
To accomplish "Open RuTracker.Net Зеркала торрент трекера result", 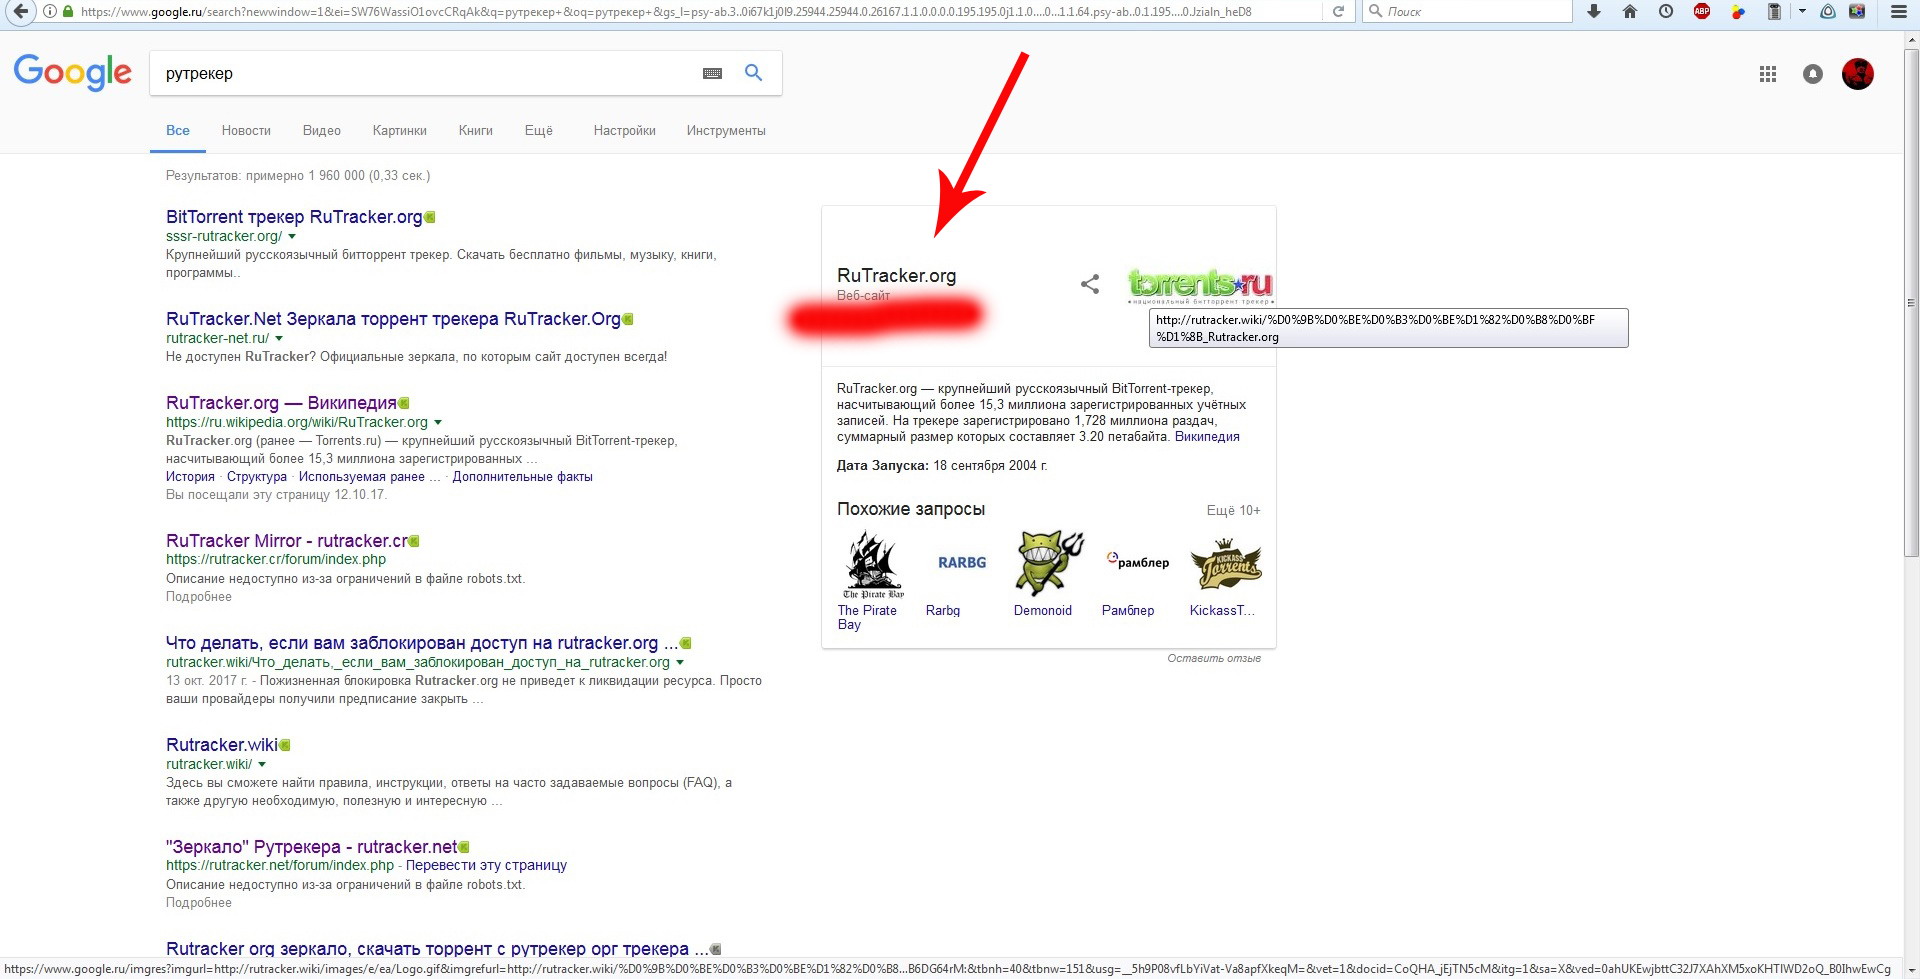I will pyautogui.click(x=394, y=319).
